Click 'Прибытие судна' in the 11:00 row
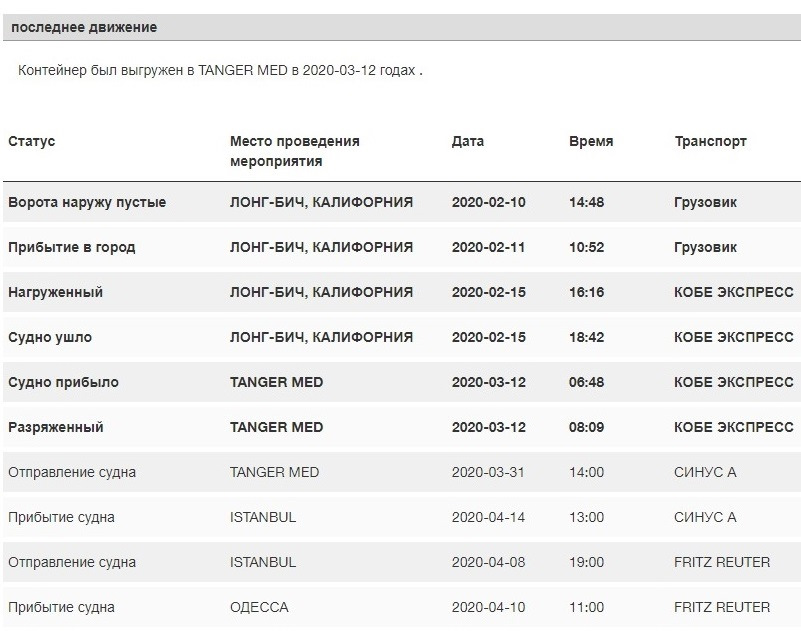The height and width of the screenshot is (631, 801). coord(61,607)
